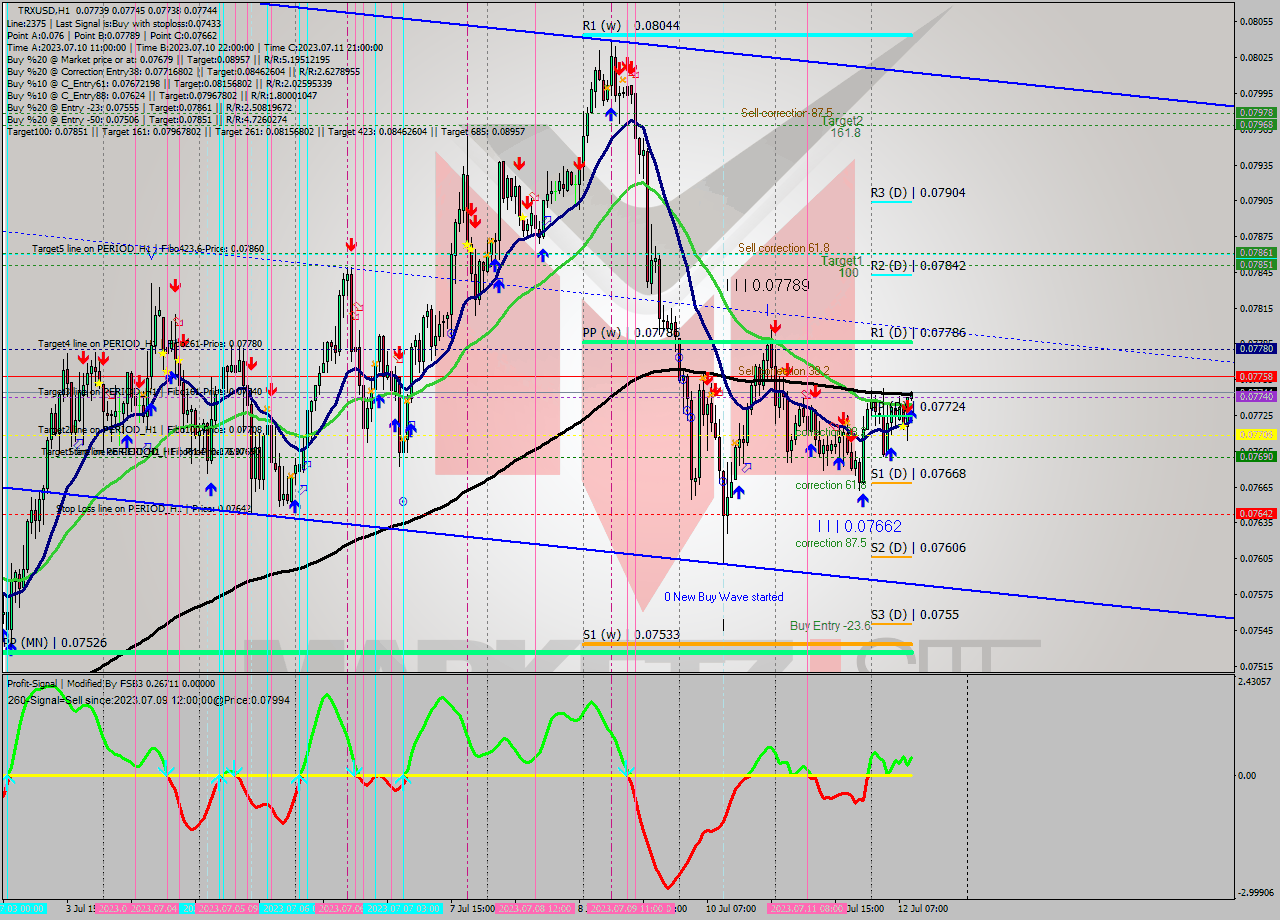The image size is (1280, 920).
Task: Click the highlighted 2023.07.11 08:00 date label
Action: pos(808,910)
